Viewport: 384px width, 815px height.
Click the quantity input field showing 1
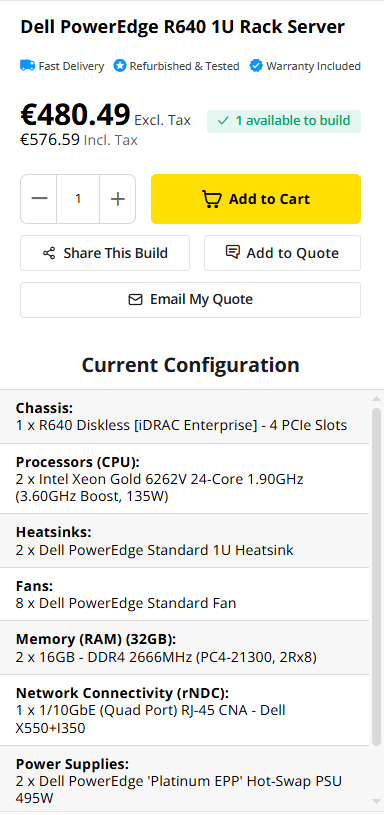[x=78, y=199]
